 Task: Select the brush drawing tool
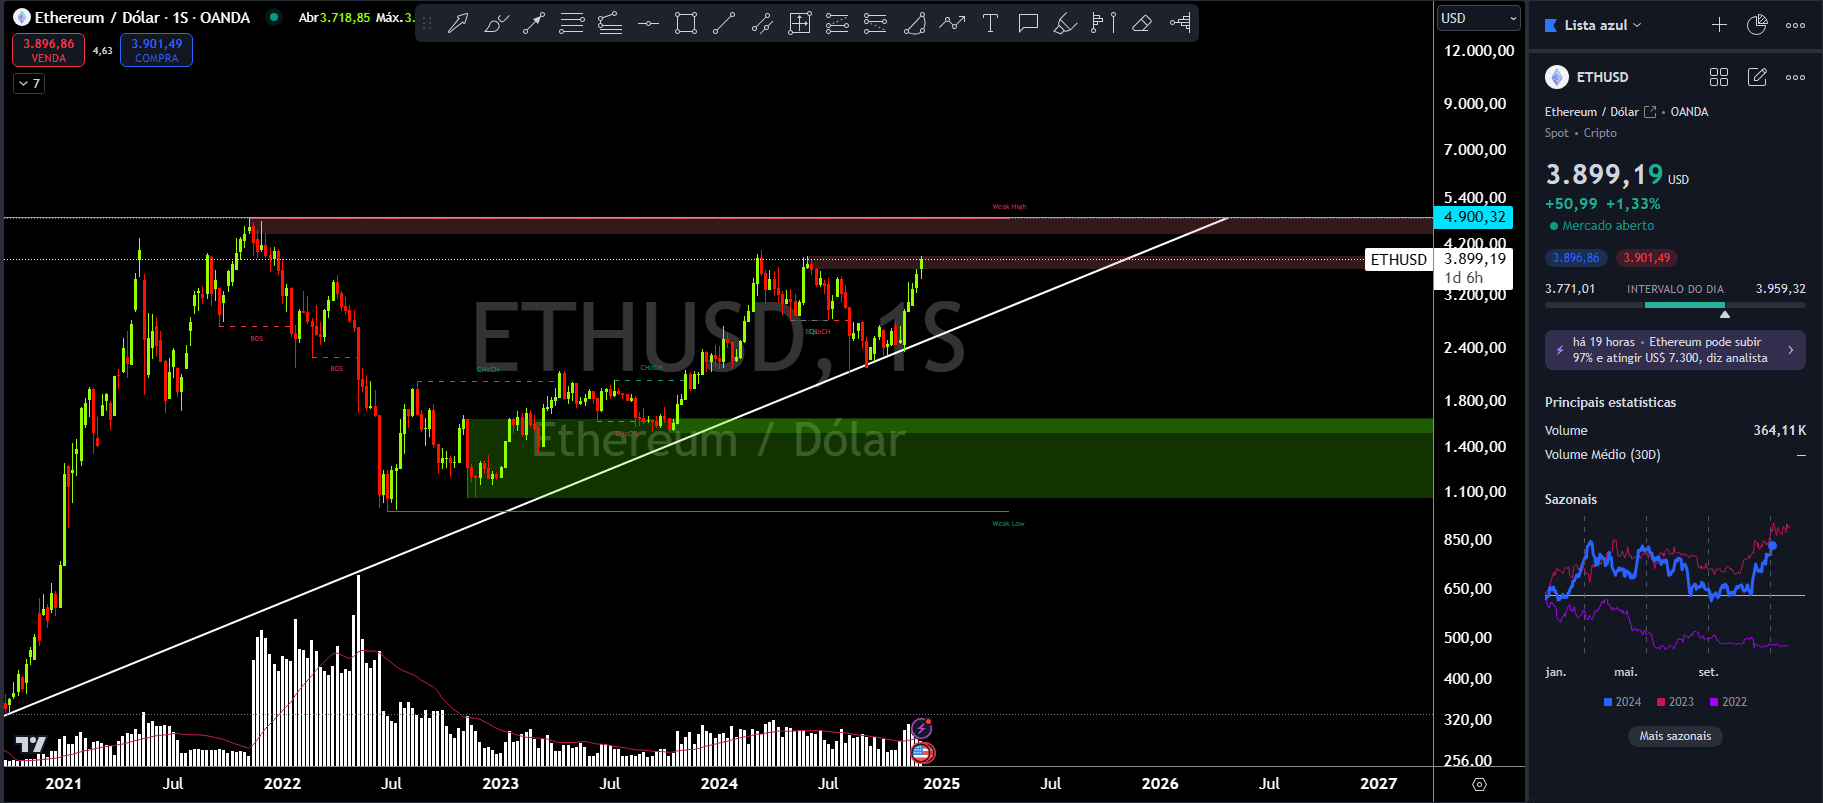[x=496, y=23]
